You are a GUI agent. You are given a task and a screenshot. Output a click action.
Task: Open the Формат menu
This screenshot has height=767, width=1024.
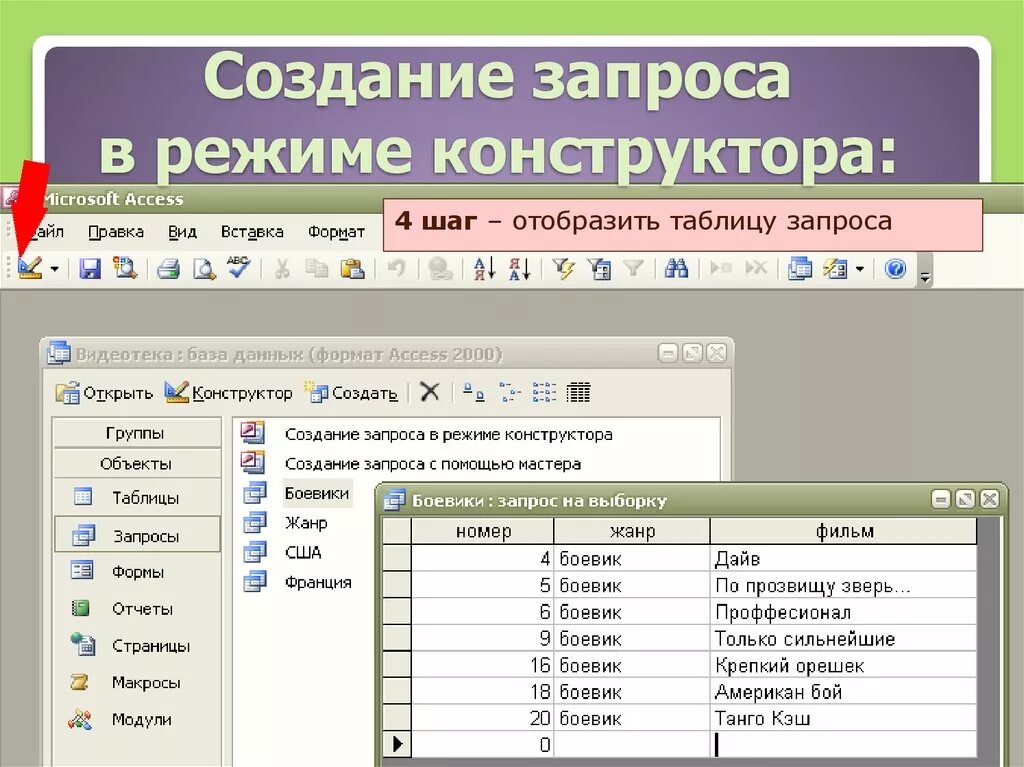point(336,232)
